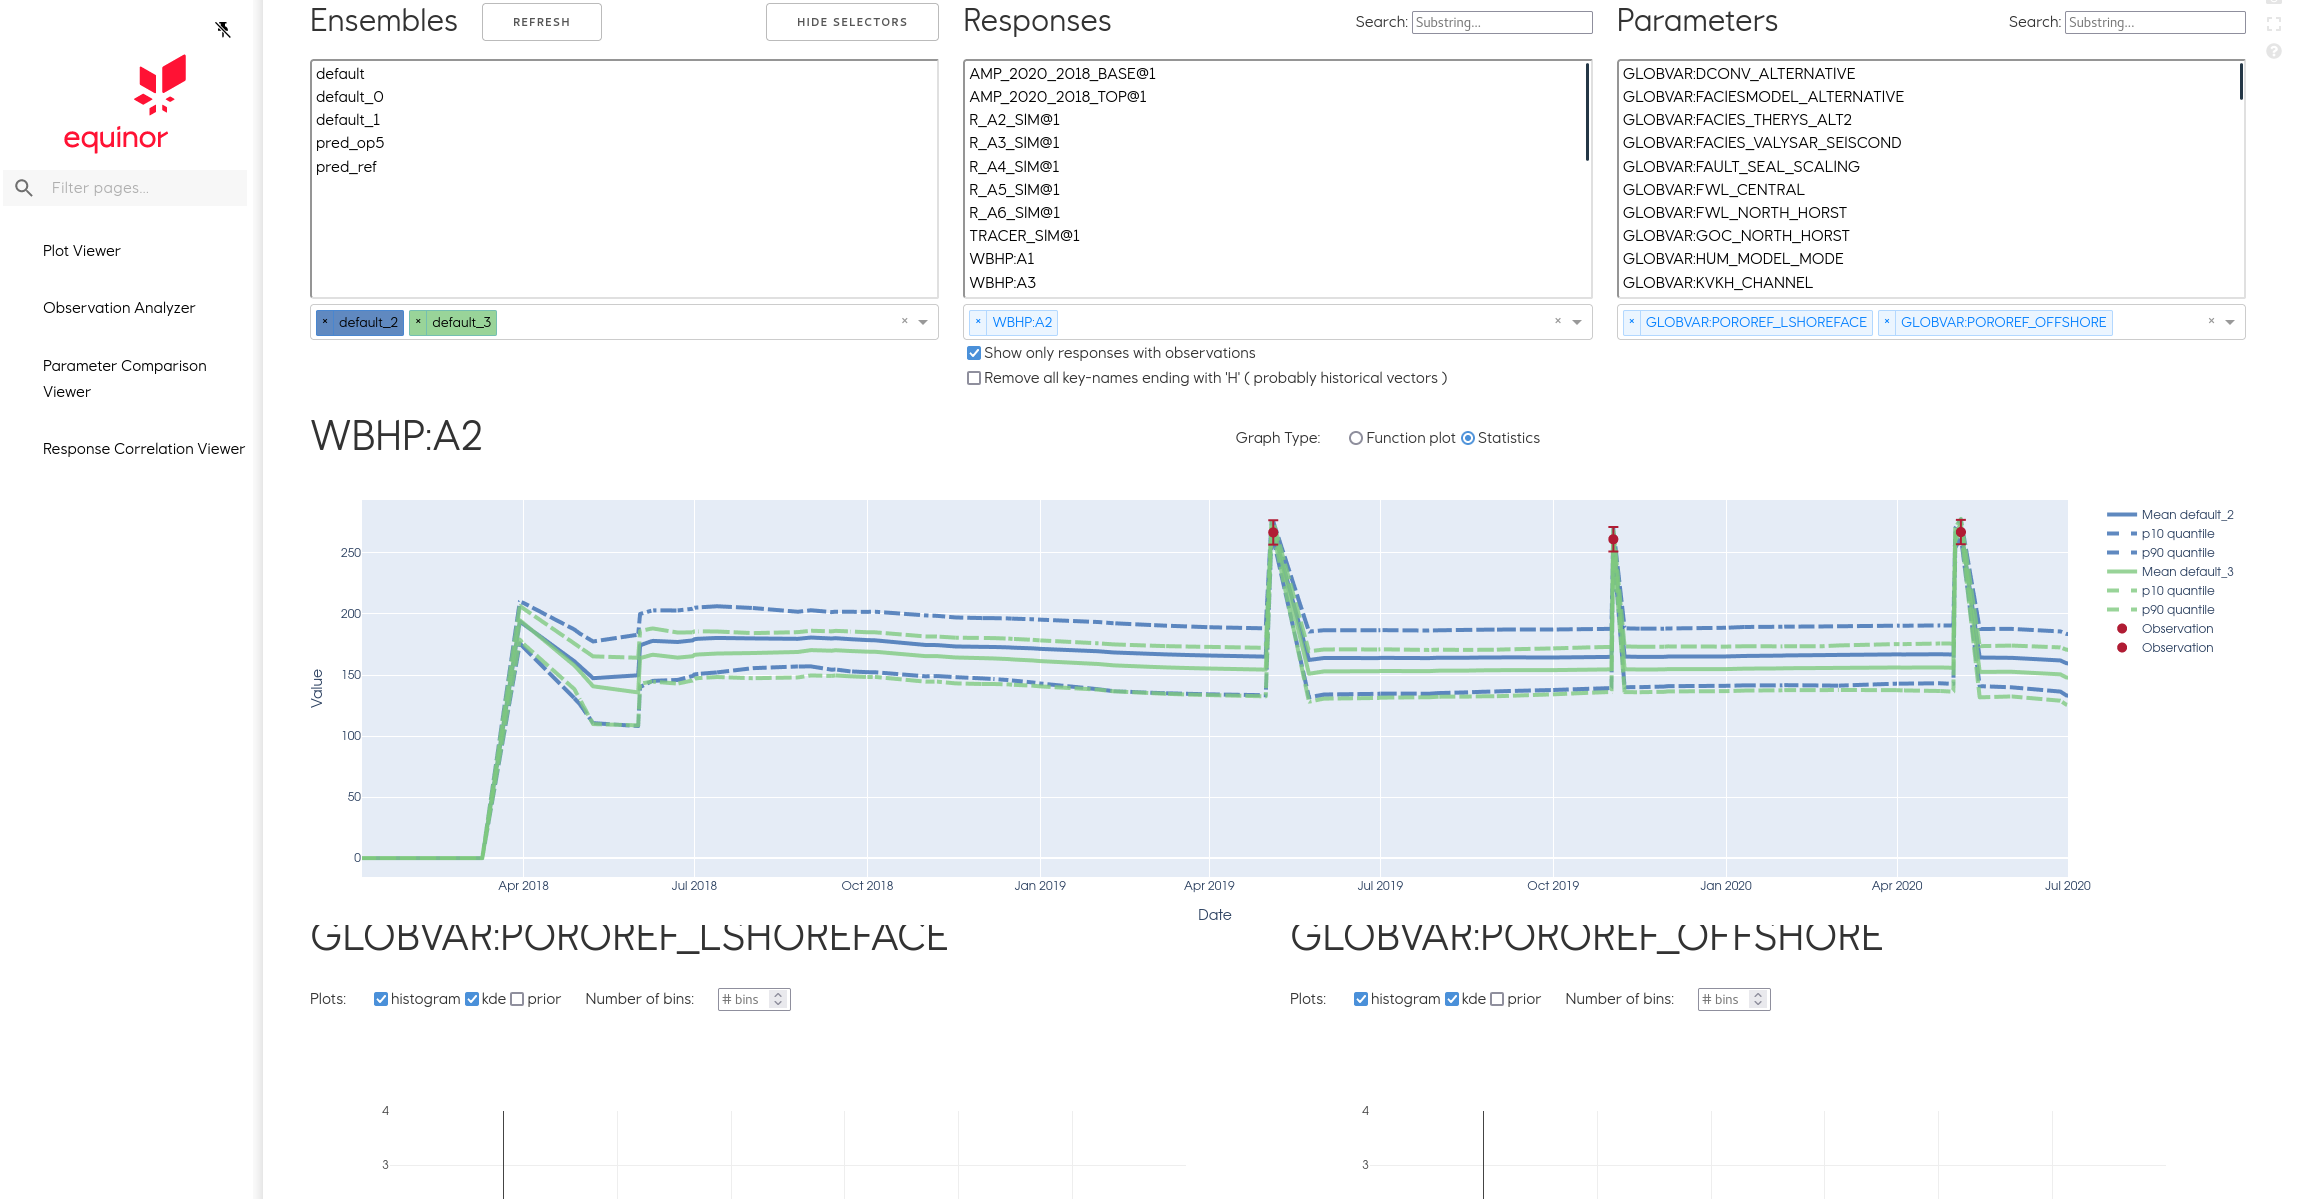Screen dimensions: 2312x1199
Task: Remove the default_2 ensemble chip
Action: coord(325,322)
